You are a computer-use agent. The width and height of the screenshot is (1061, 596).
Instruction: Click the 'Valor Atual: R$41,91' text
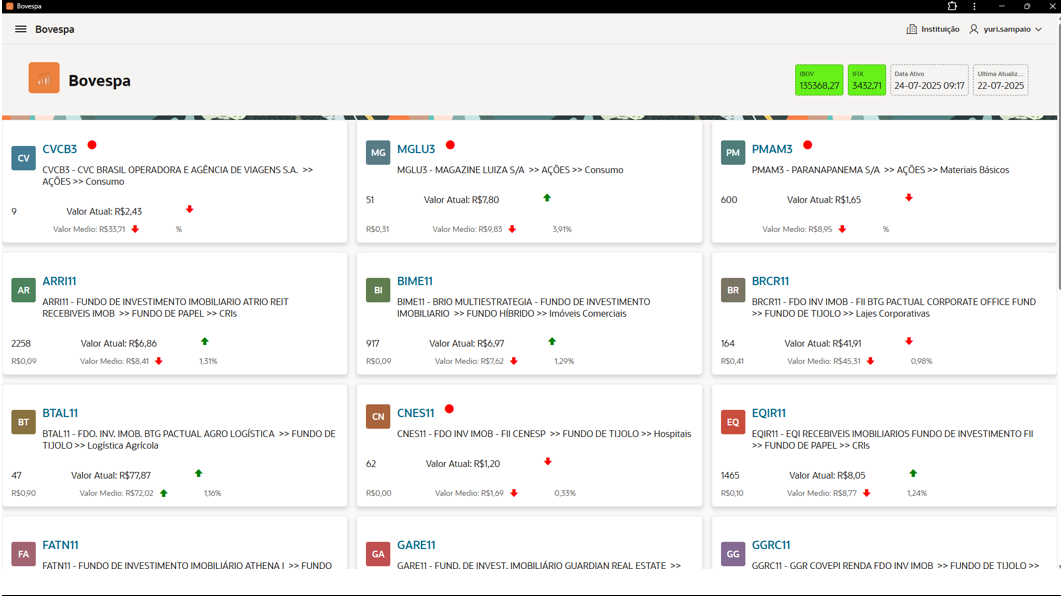tap(823, 344)
